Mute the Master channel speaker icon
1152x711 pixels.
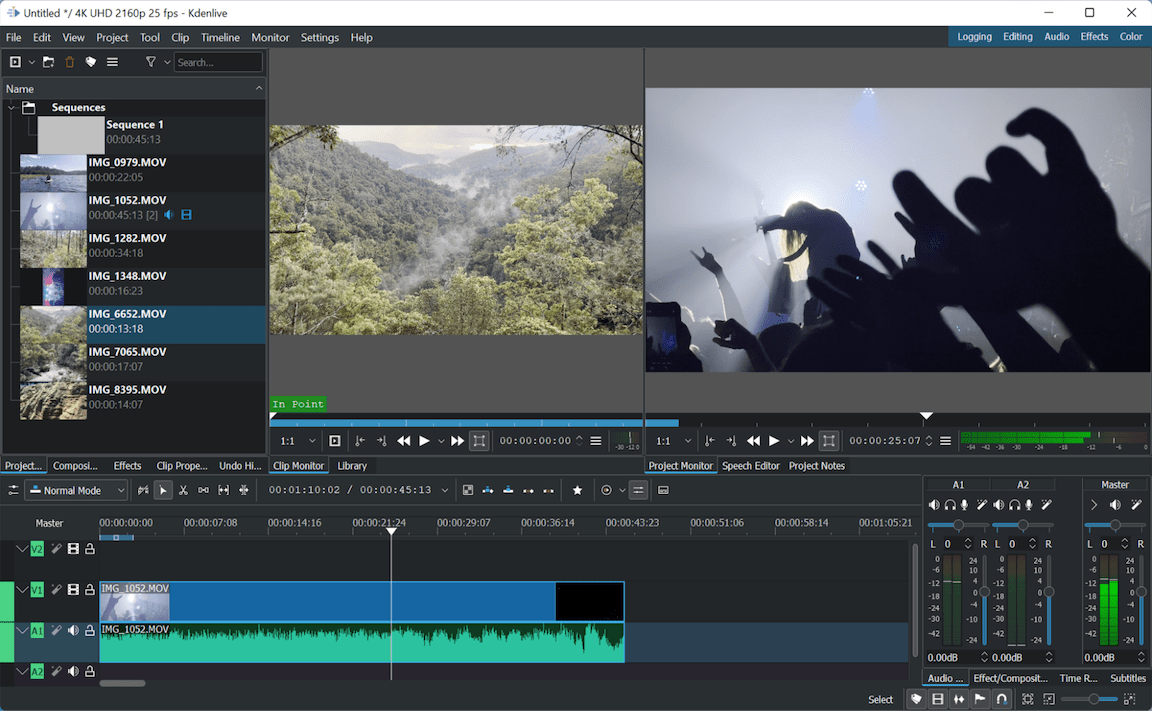tap(1114, 505)
